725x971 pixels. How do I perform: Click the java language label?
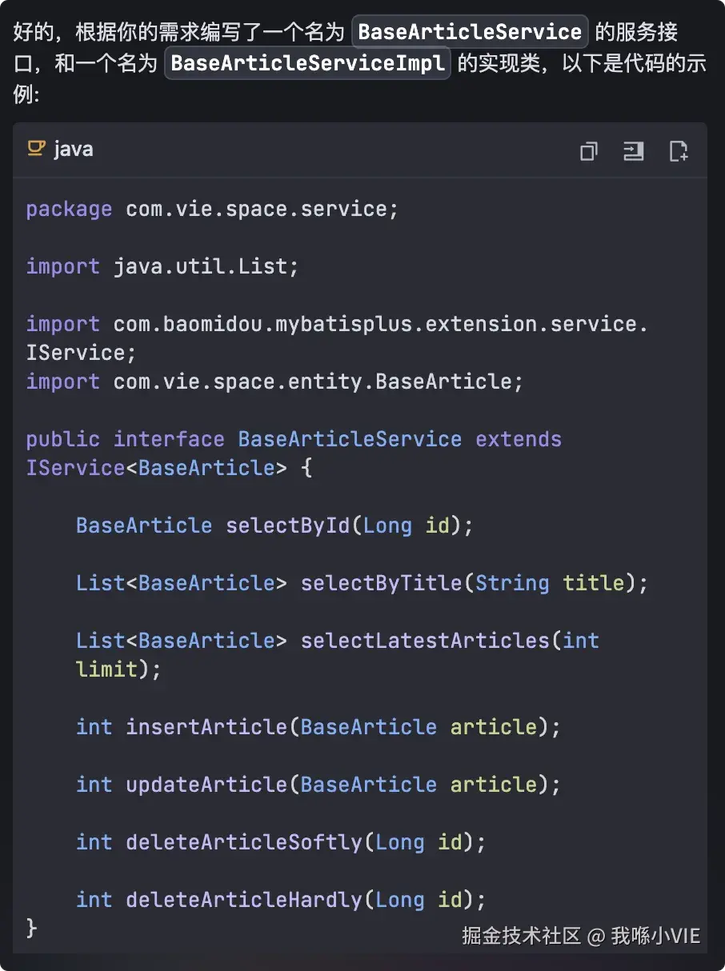(x=73, y=149)
